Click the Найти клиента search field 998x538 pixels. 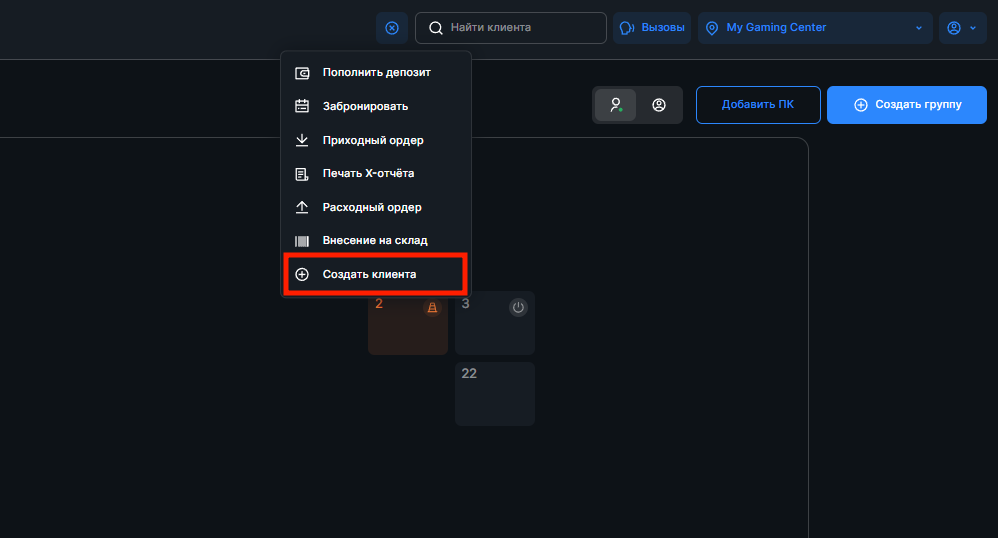click(x=510, y=28)
